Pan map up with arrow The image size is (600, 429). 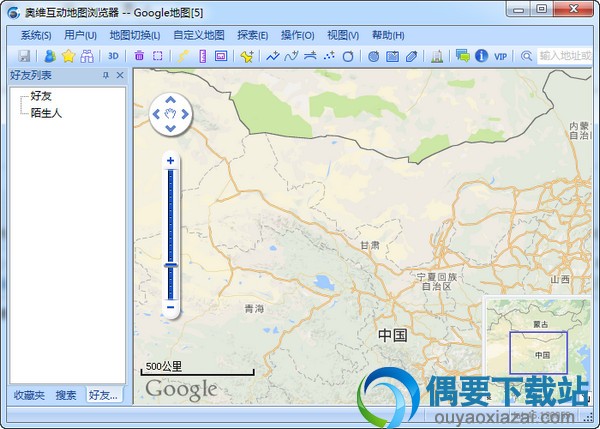(x=171, y=100)
